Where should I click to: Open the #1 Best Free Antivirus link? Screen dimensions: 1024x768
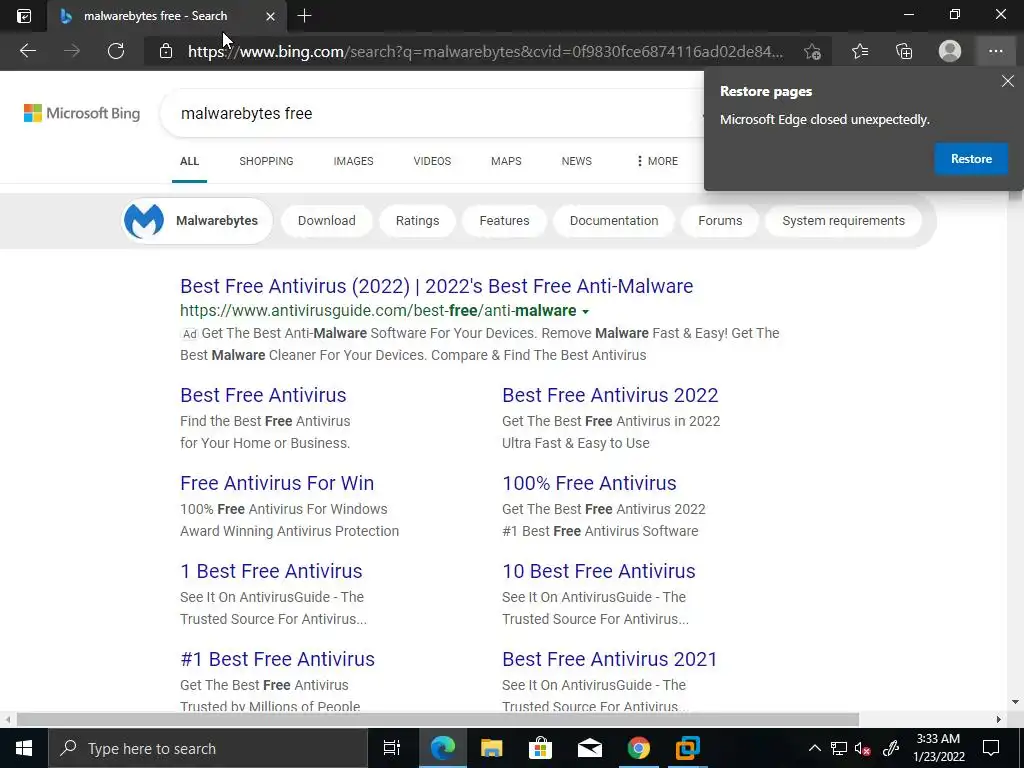pyautogui.click(x=278, y=659)
